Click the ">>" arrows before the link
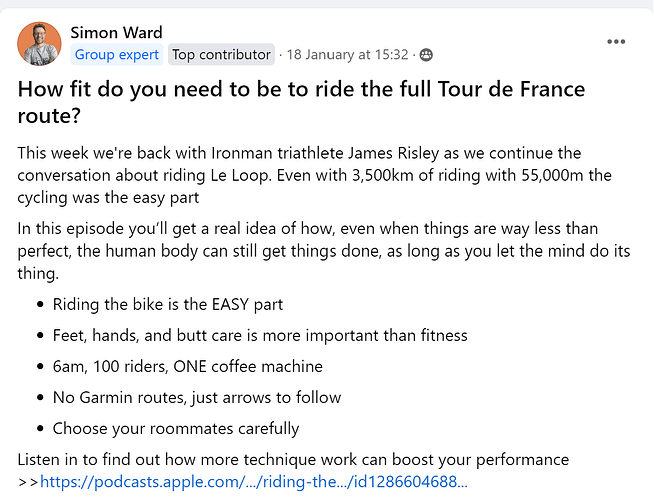This screenshot has height=500, width=654. (x=28, y=482)
